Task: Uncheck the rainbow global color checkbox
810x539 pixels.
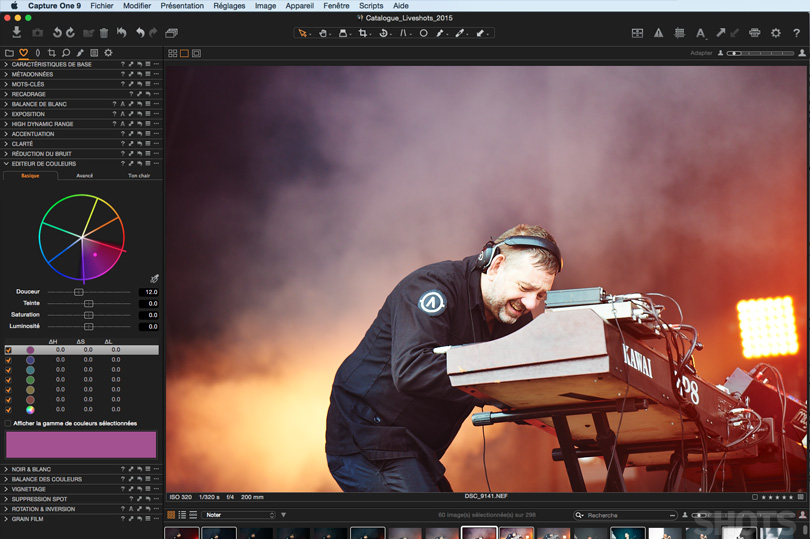Action: click(x=8, y=410)
